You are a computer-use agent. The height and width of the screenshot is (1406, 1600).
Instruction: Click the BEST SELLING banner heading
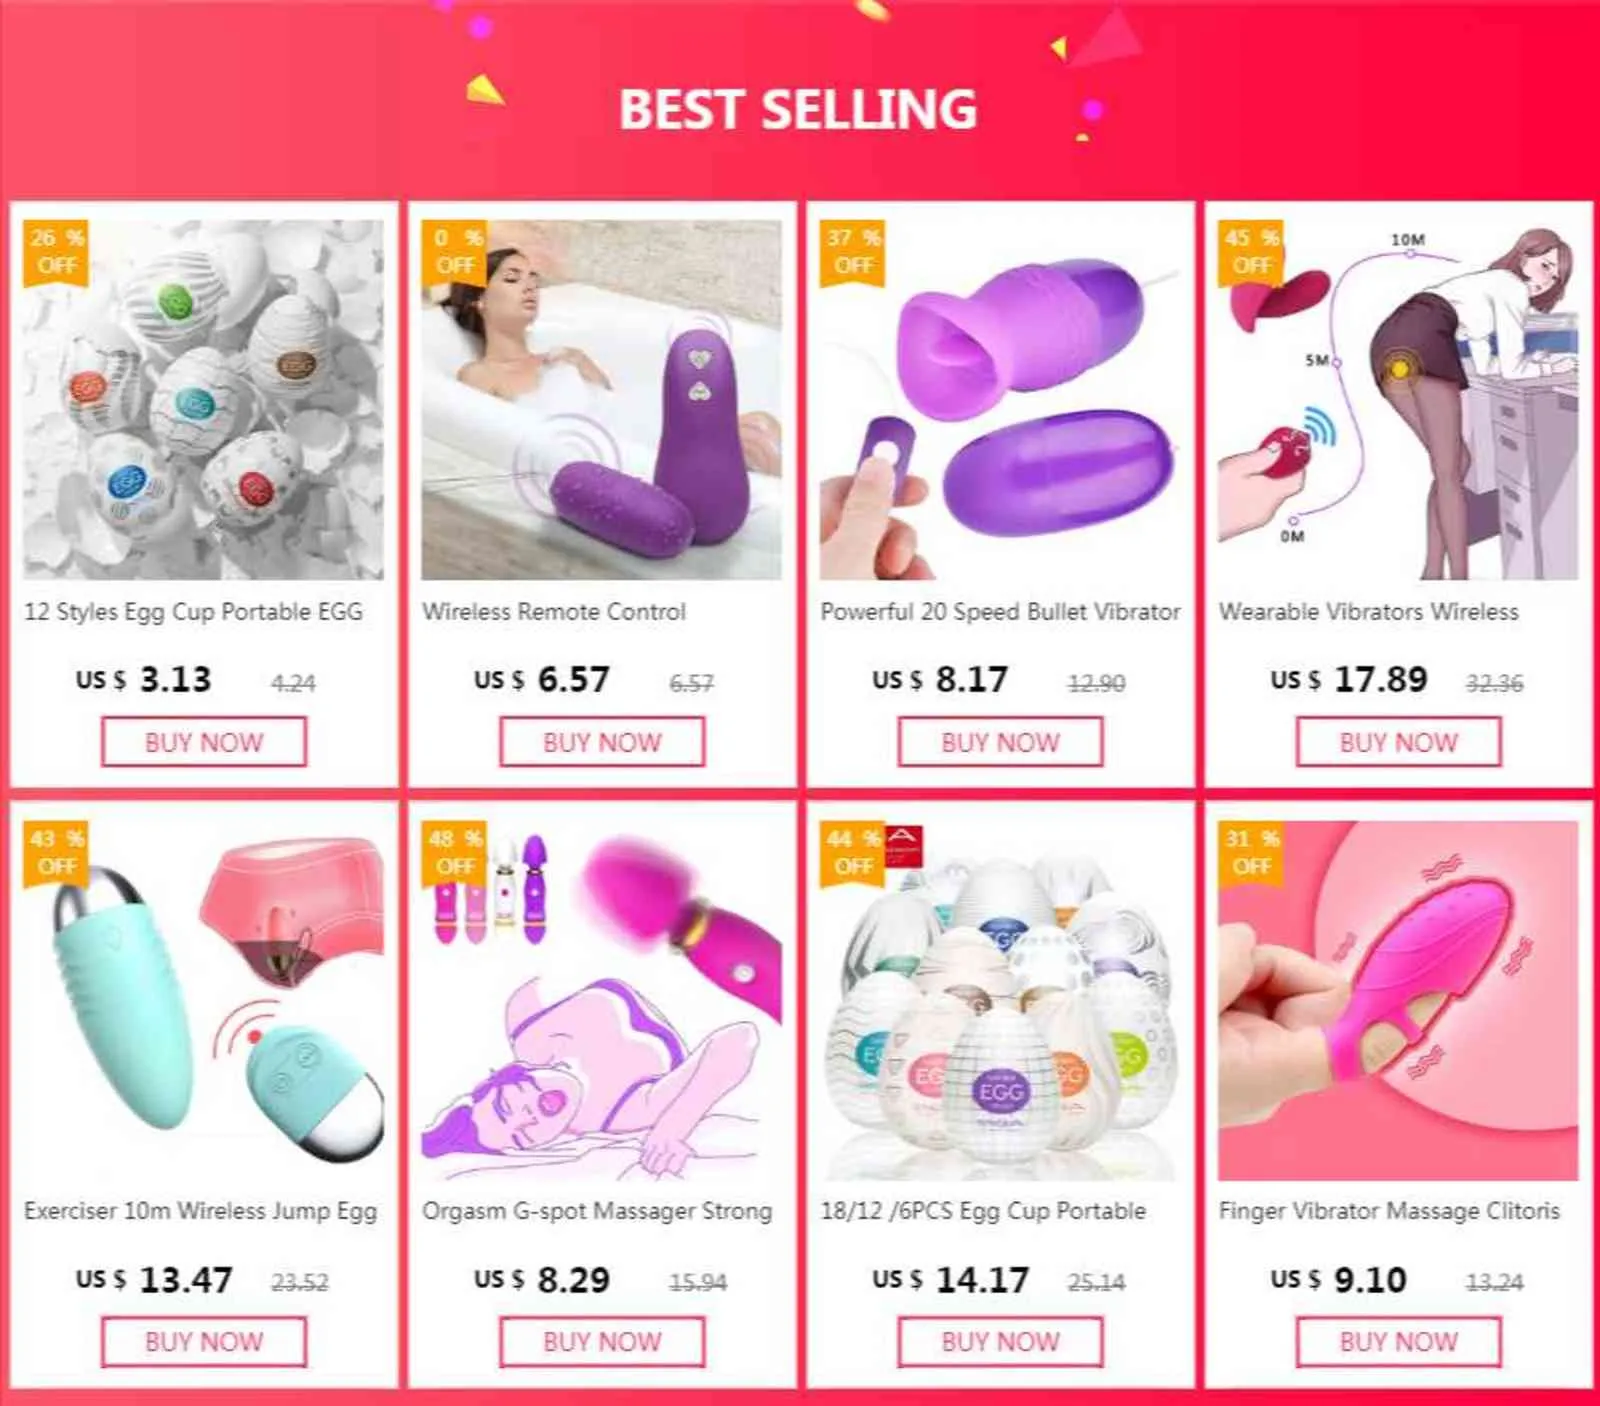point(798,109)
